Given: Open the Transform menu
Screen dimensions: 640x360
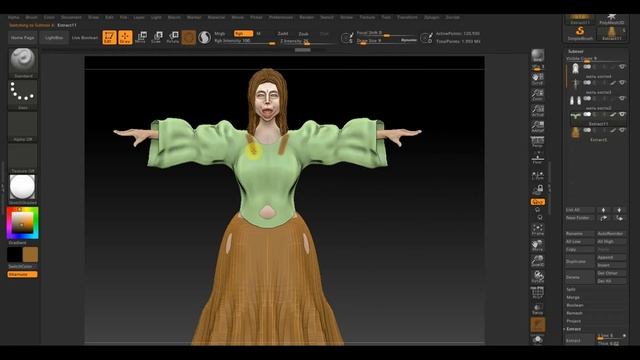Looking at the screenshot, I should [407, 18].
